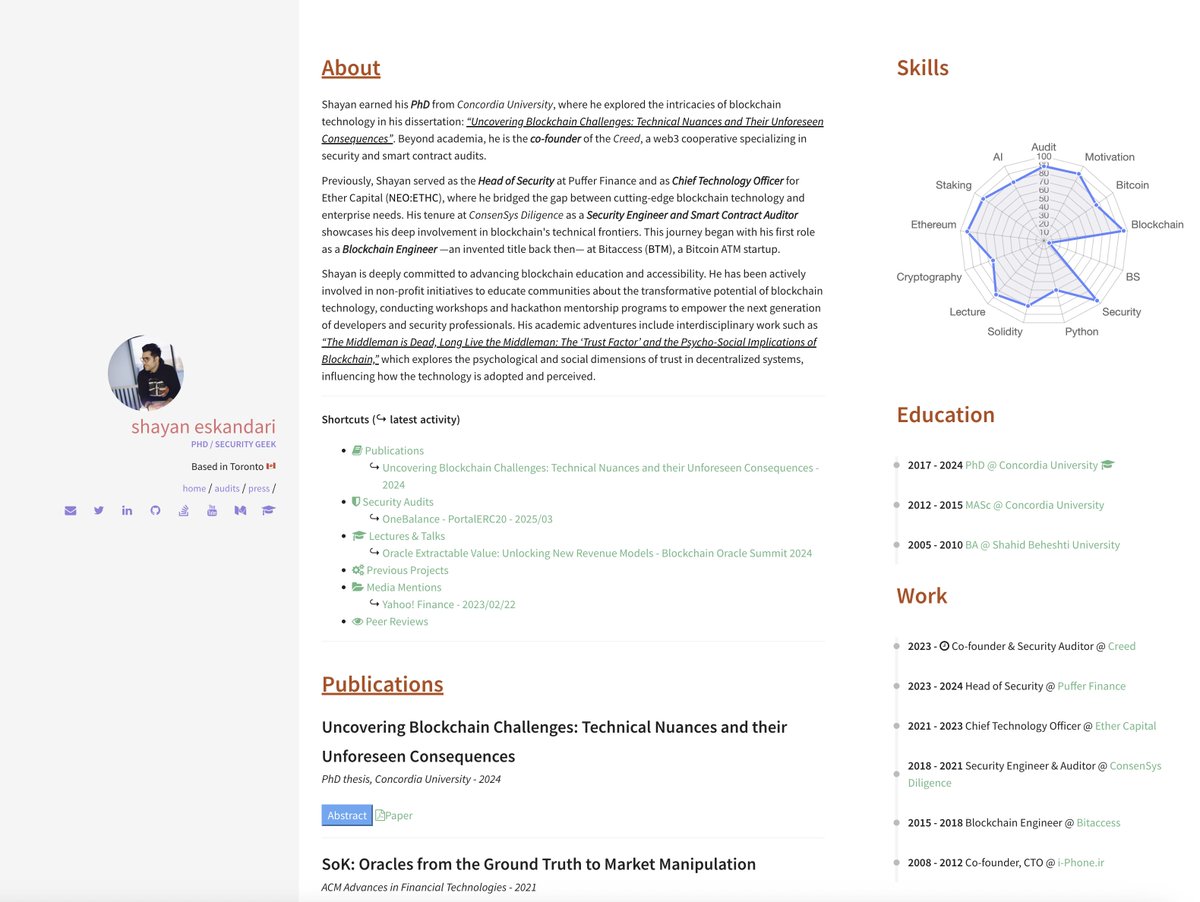The image size is (1200, 902).
Task: Jump to the Security Audits shortcut
Action: (398, 502)
